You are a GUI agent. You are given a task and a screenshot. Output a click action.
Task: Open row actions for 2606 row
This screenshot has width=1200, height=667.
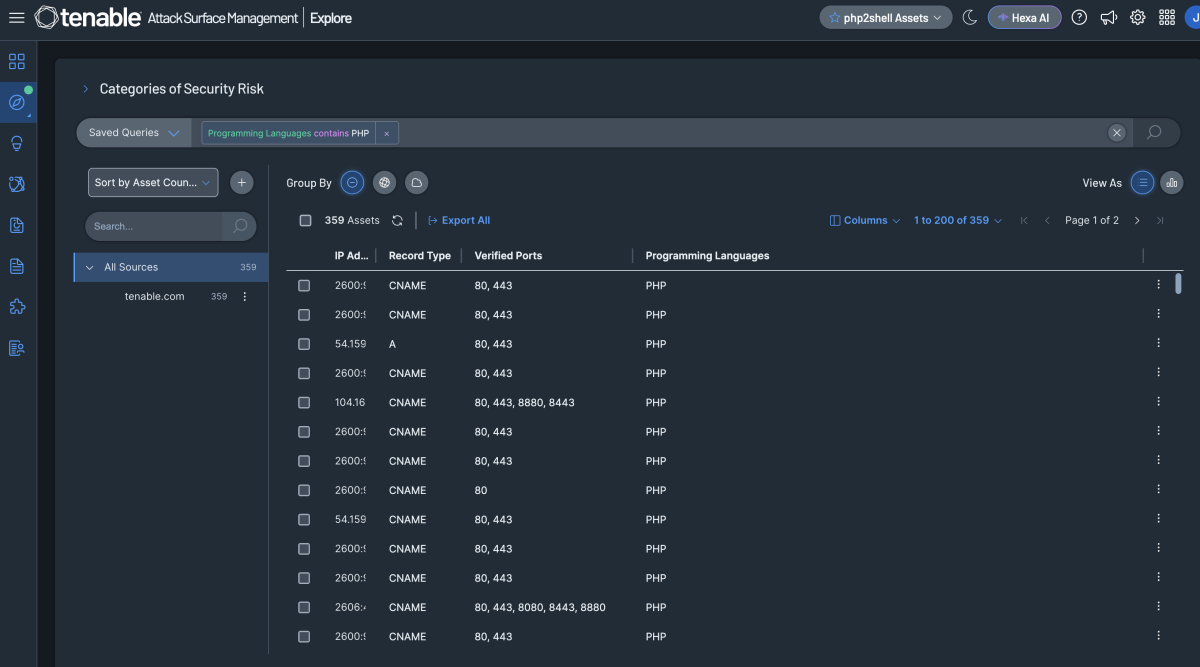tap(1158, 607)
